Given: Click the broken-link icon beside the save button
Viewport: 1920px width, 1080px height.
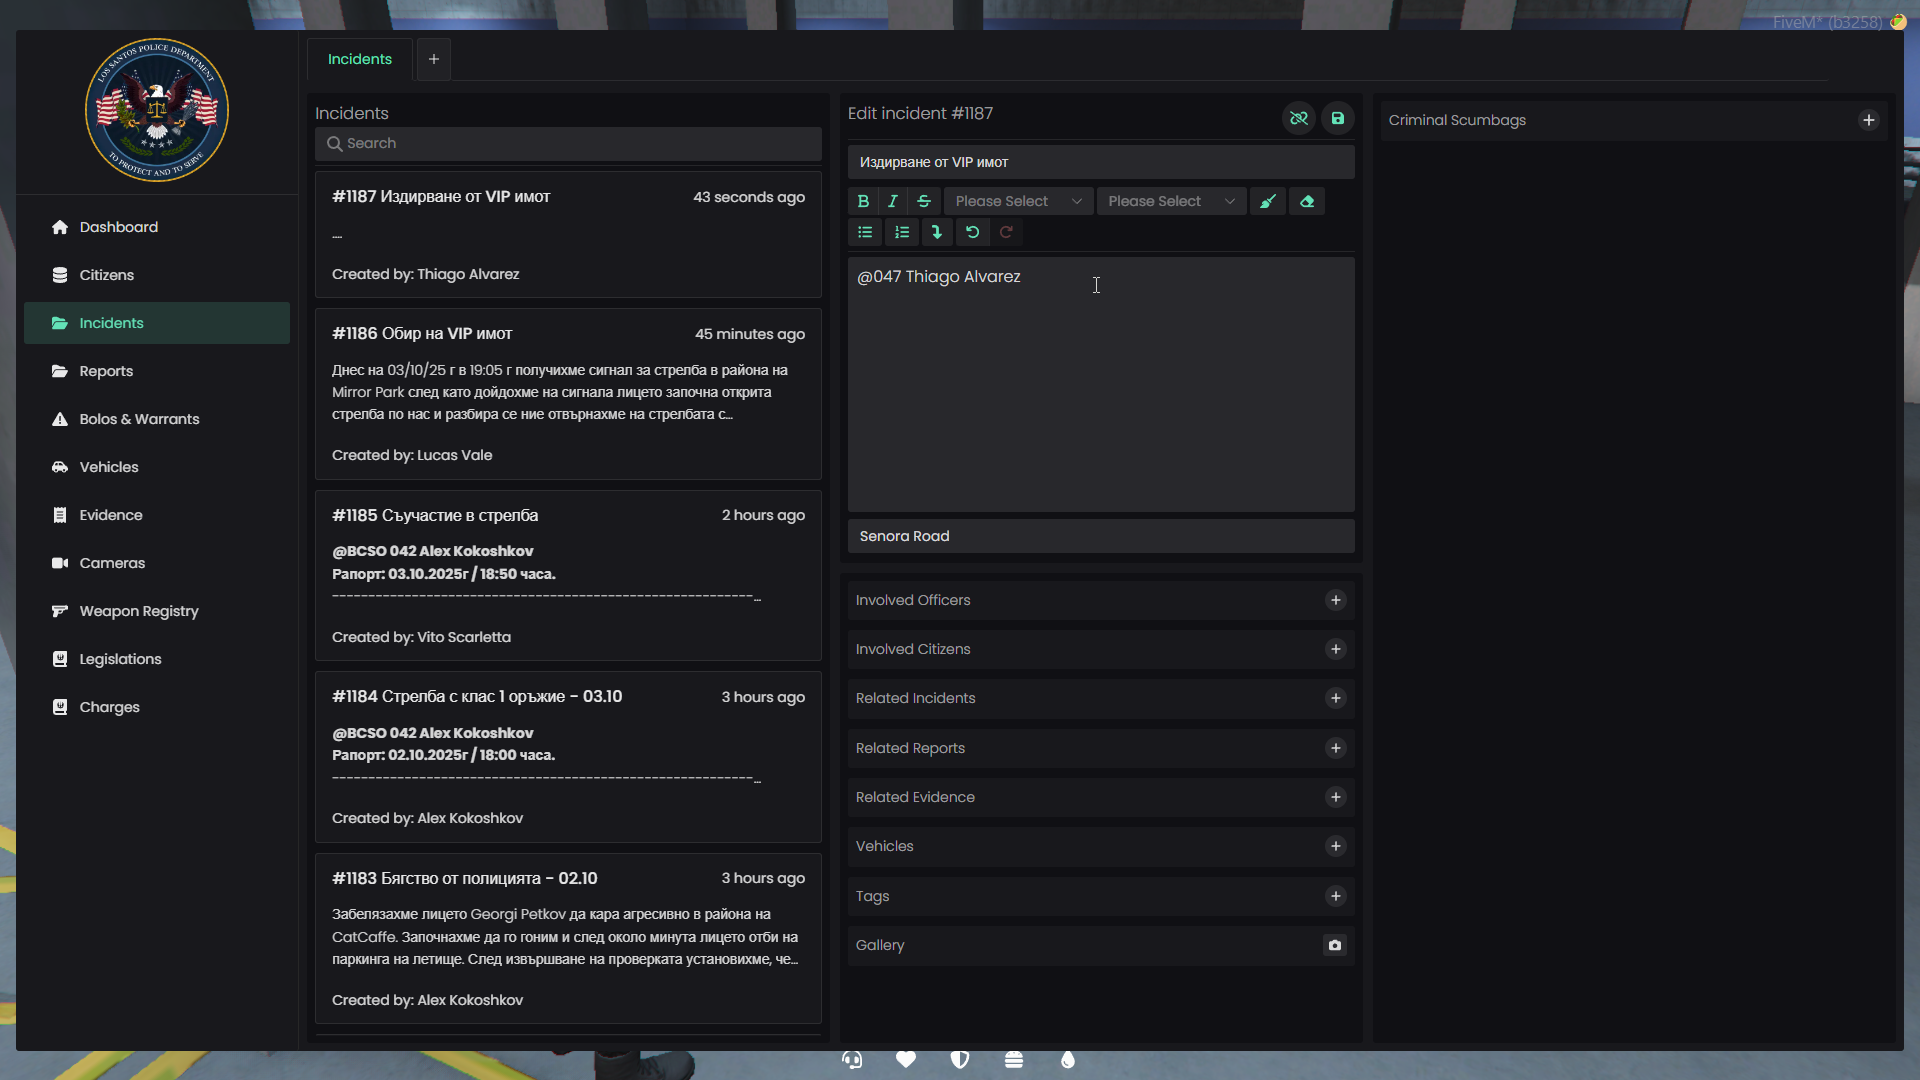Looking at the screenshot, I should coord(1299,118).
